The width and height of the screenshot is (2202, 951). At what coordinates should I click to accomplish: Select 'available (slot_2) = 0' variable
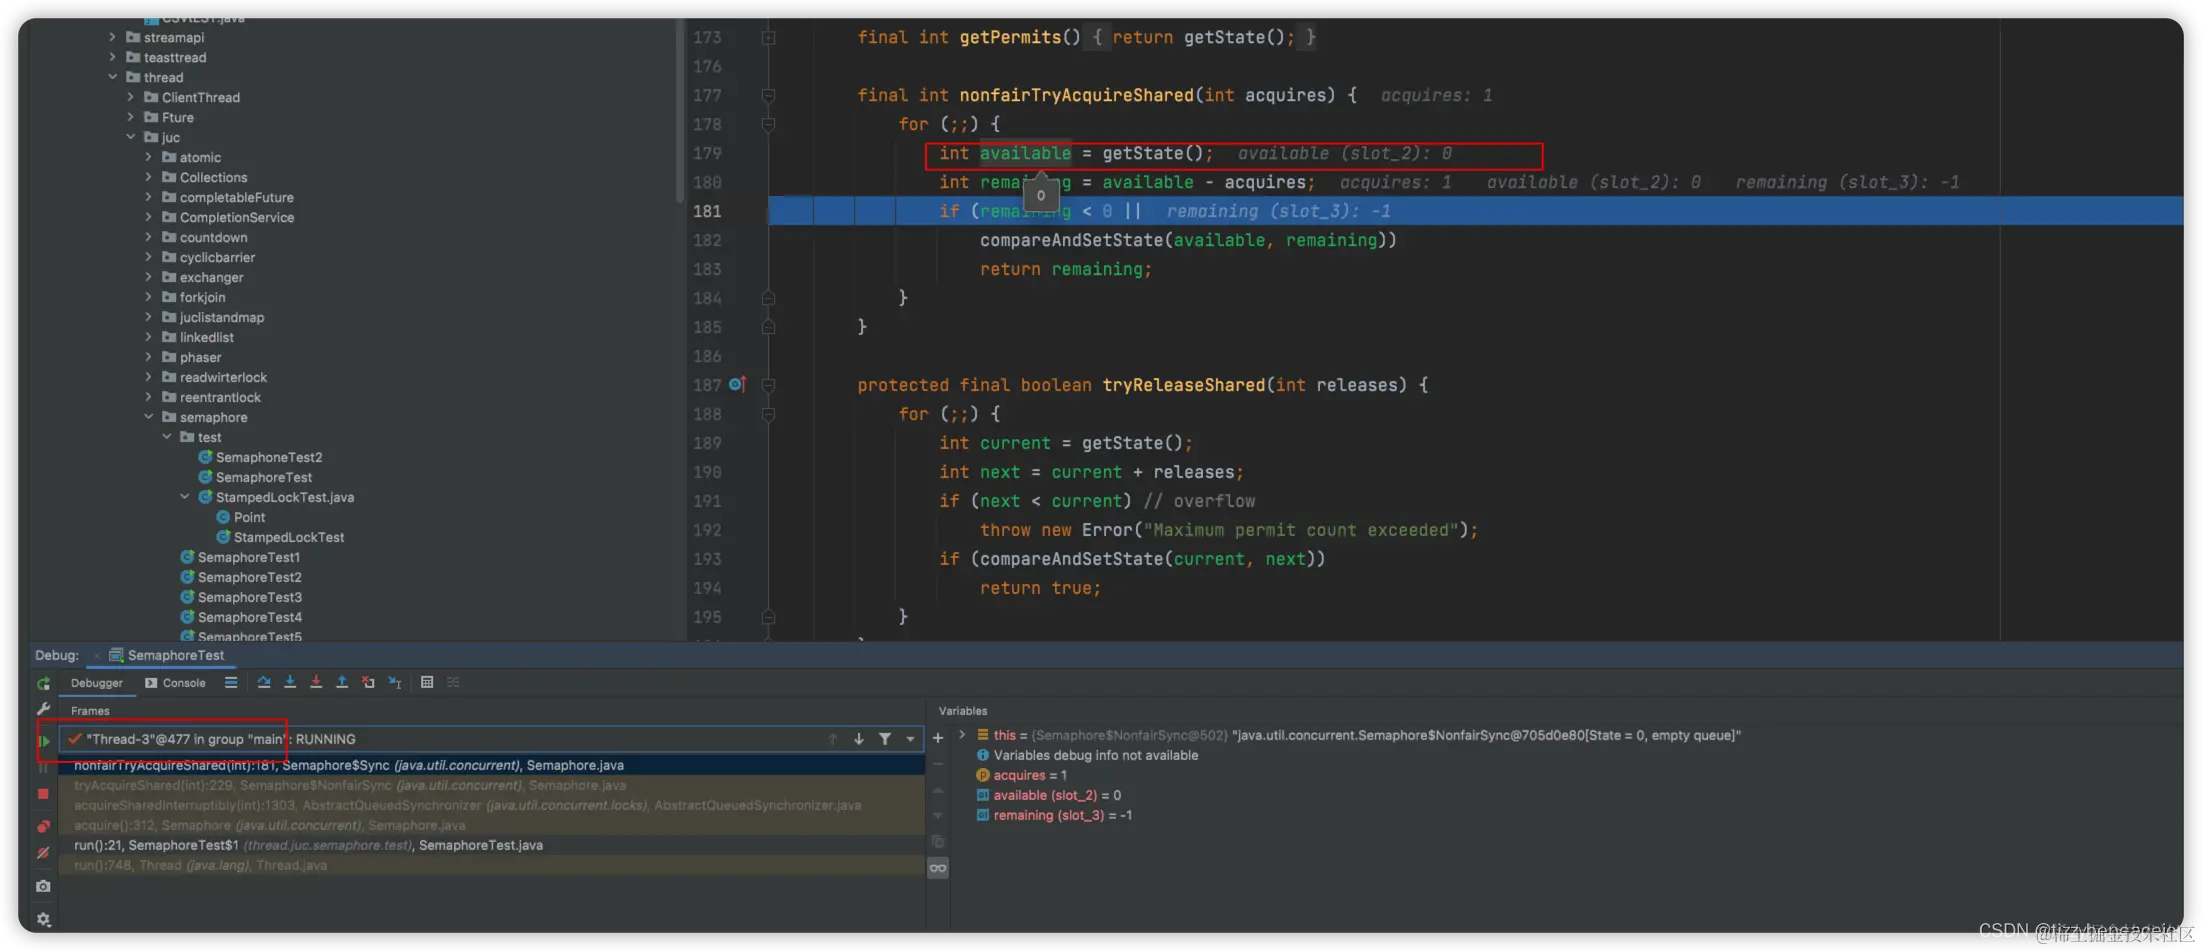click(1048, 796)
